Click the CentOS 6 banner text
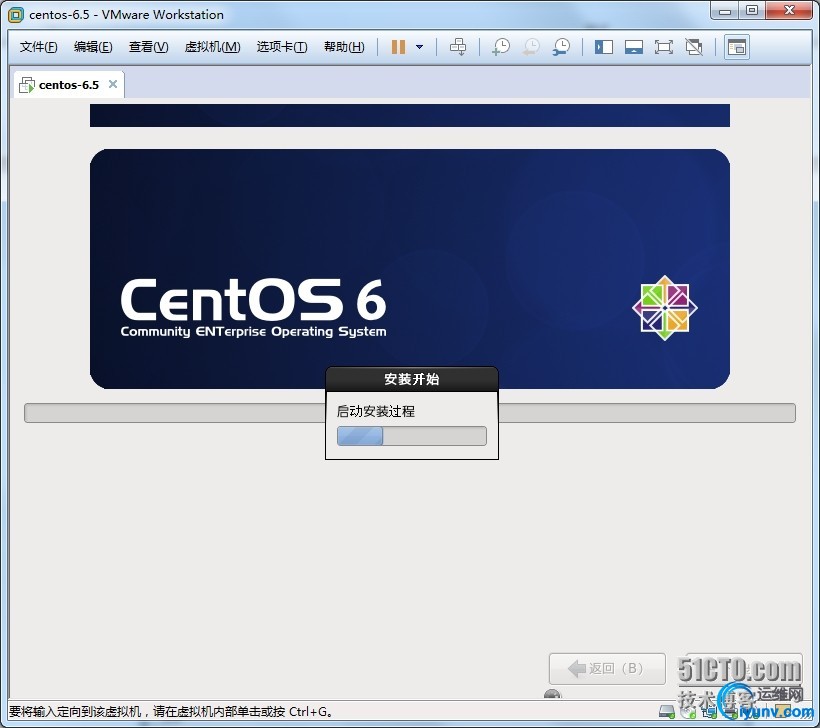 click(254, 308)
